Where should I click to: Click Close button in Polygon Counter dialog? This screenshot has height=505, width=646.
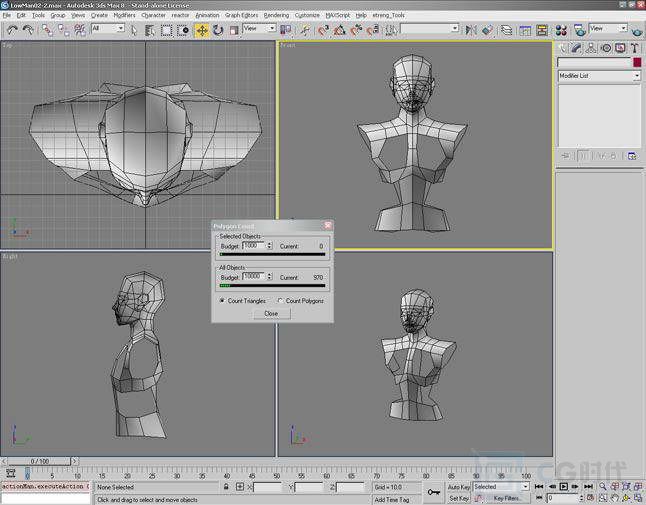(271, 314)
